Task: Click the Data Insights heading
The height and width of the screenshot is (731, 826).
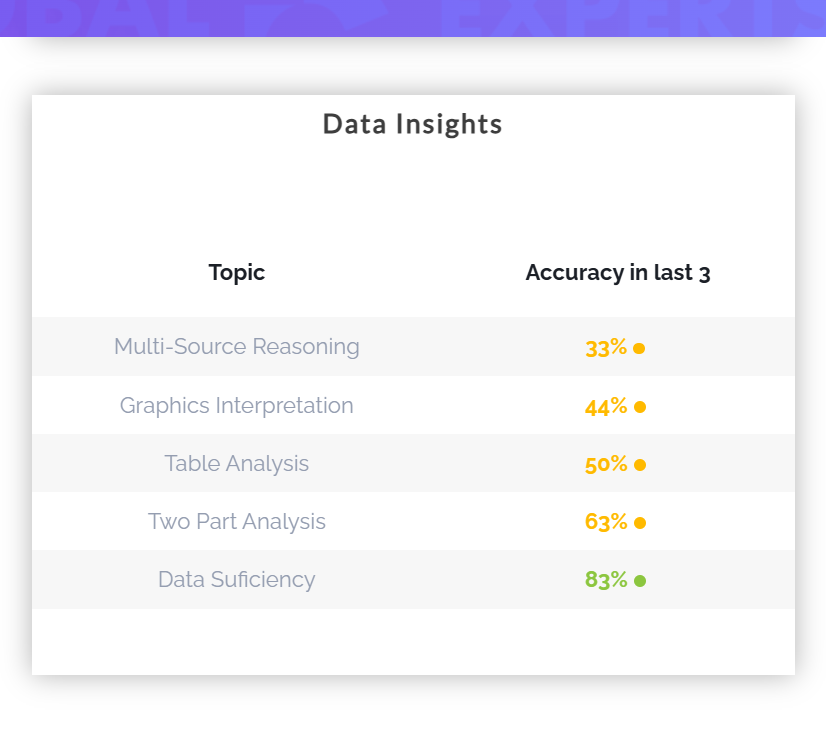Action: [413, 124]
